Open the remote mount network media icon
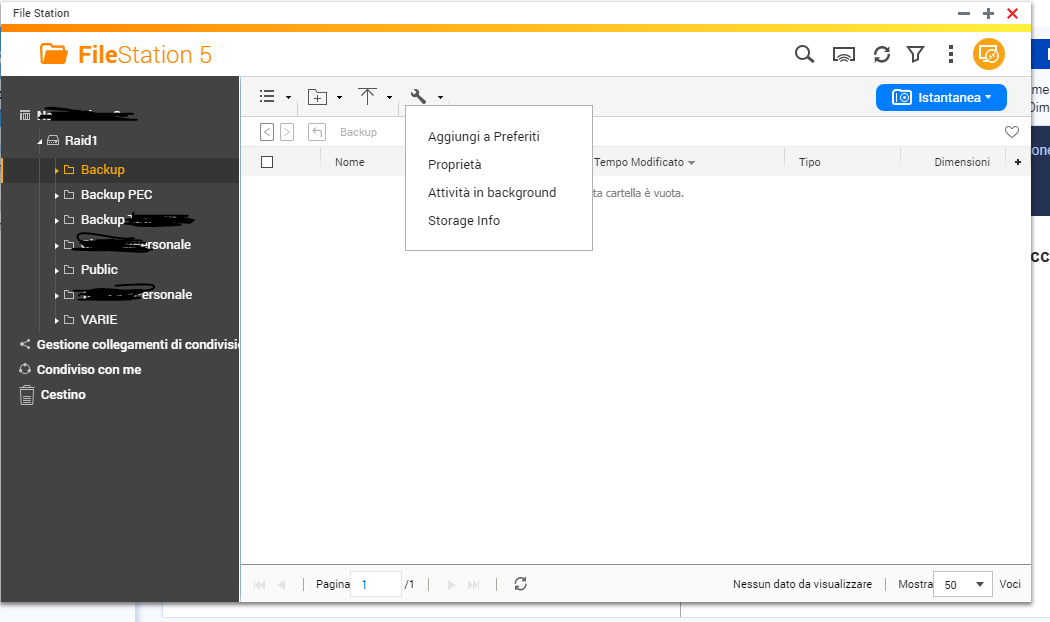 click(x=845, y=54)
